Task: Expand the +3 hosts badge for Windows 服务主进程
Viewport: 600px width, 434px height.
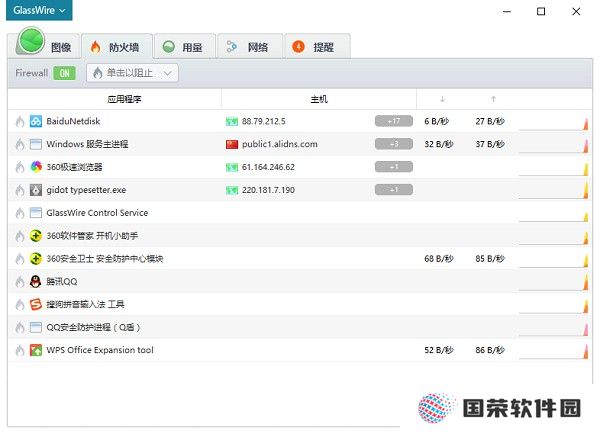Action: [394, 144]
